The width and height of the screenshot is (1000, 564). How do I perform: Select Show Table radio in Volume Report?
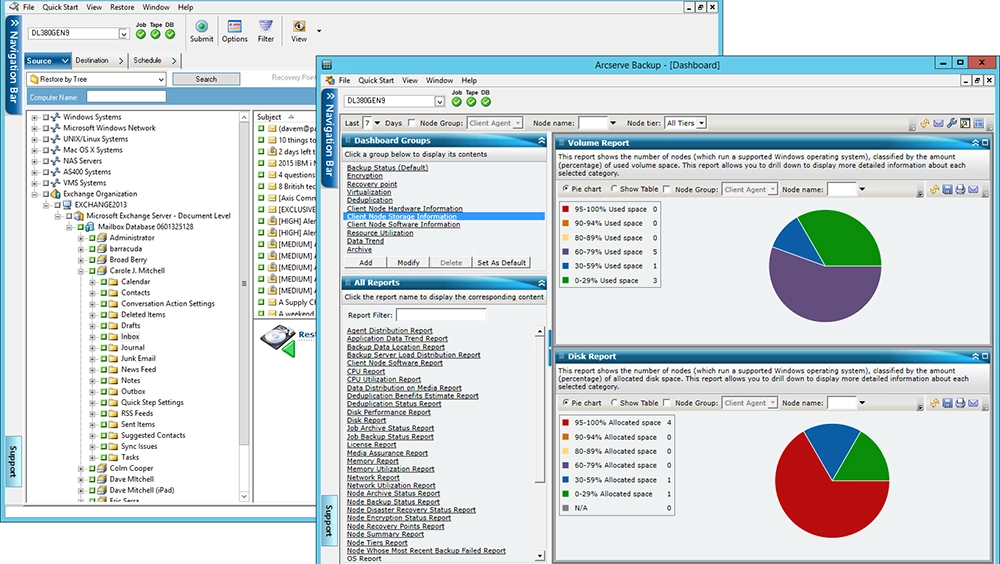point(613,189)
